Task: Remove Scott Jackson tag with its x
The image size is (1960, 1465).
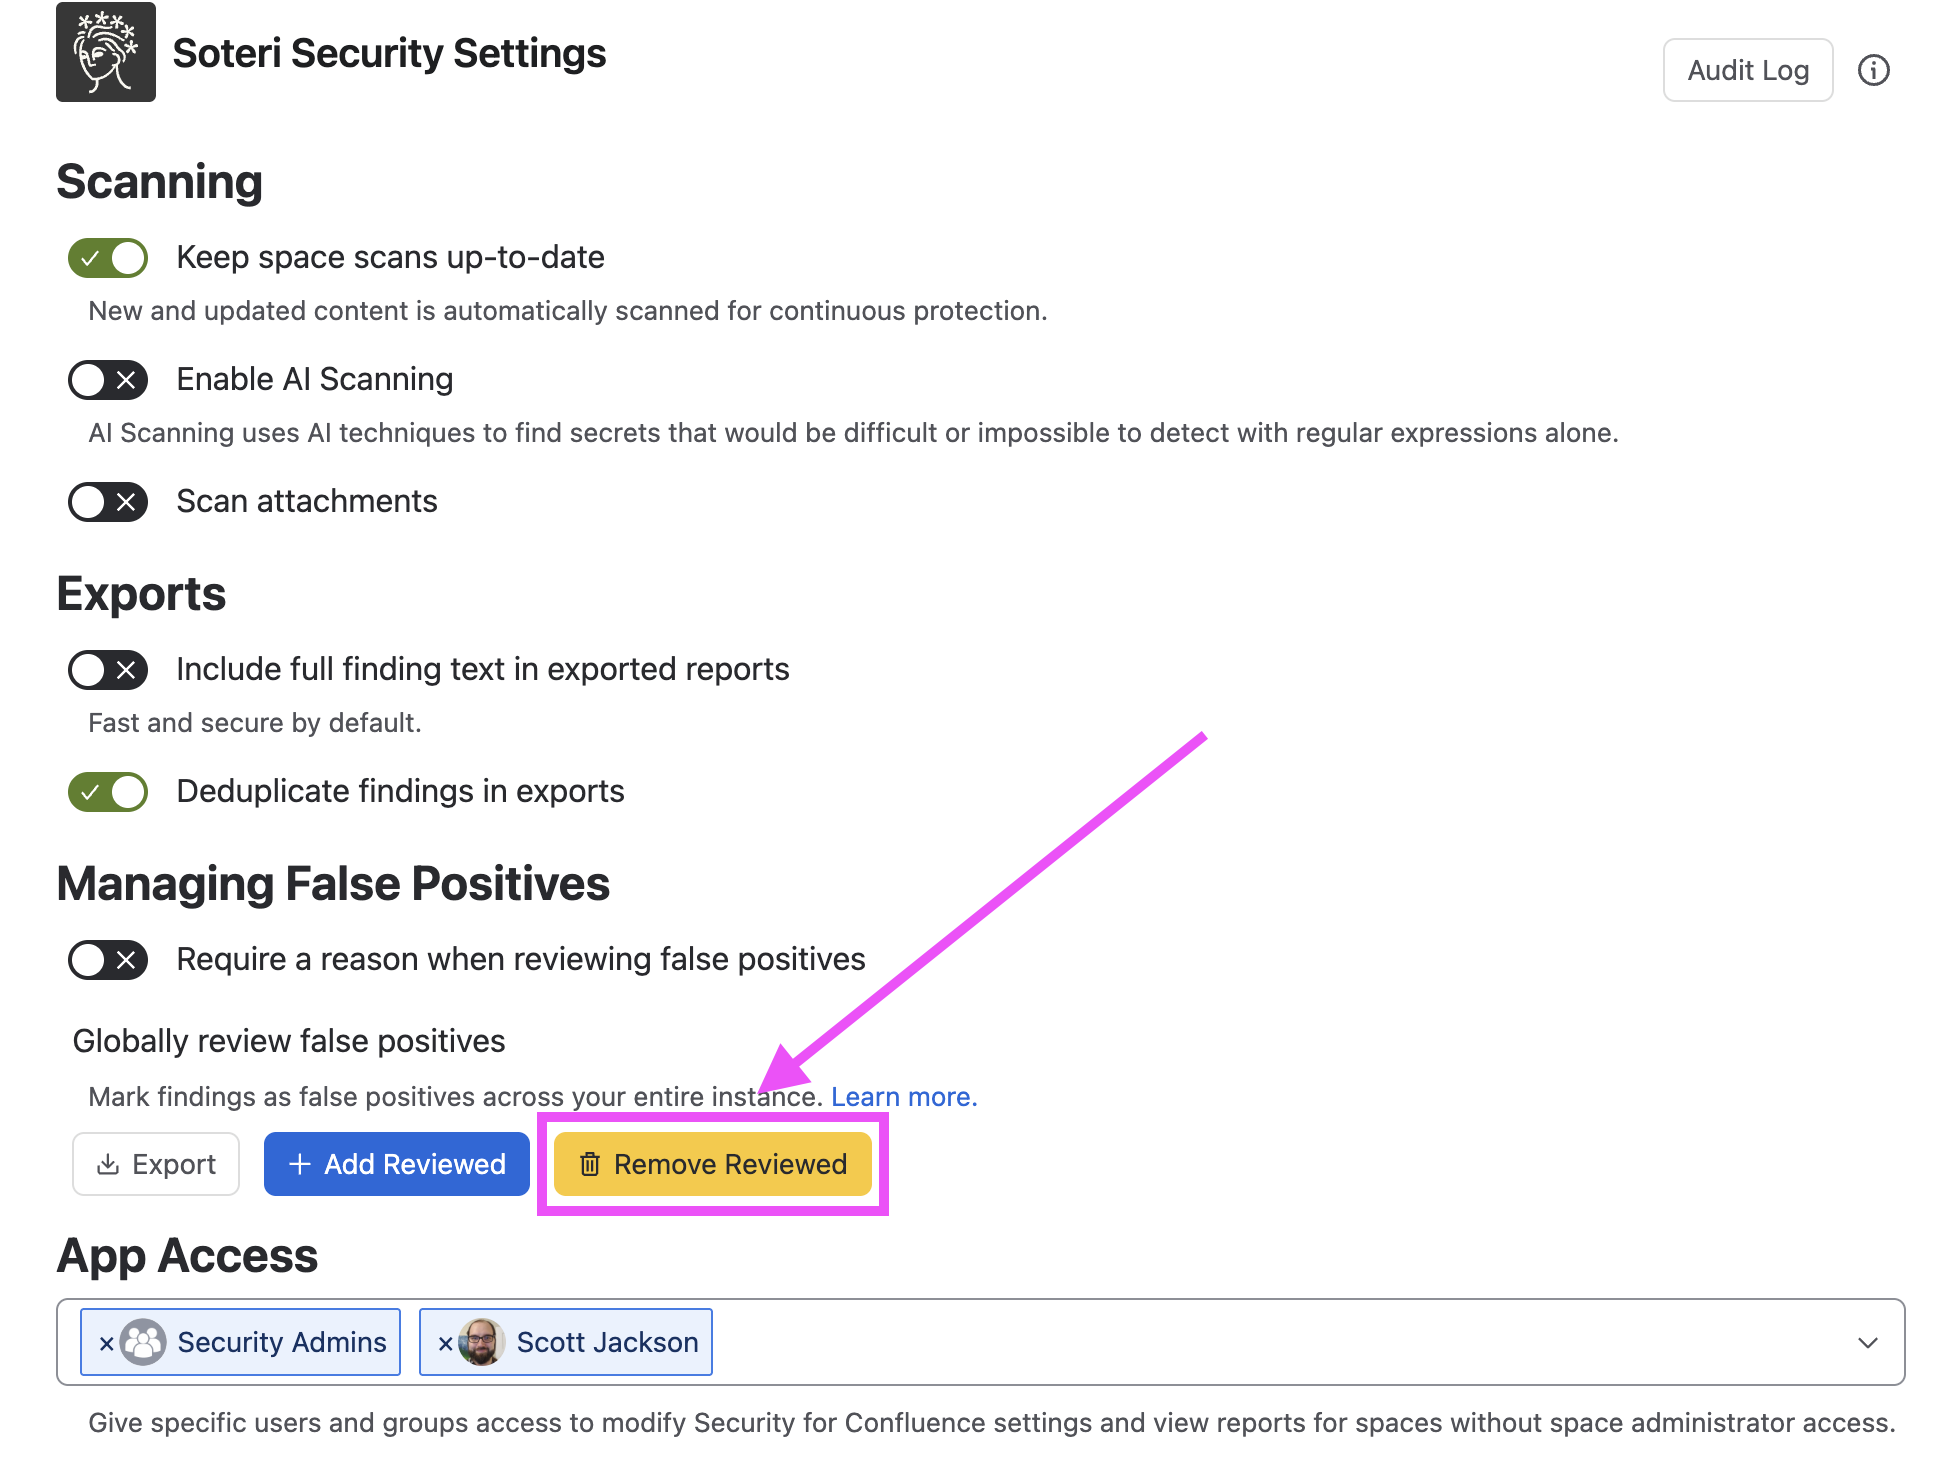Action: pos(445,1343)
